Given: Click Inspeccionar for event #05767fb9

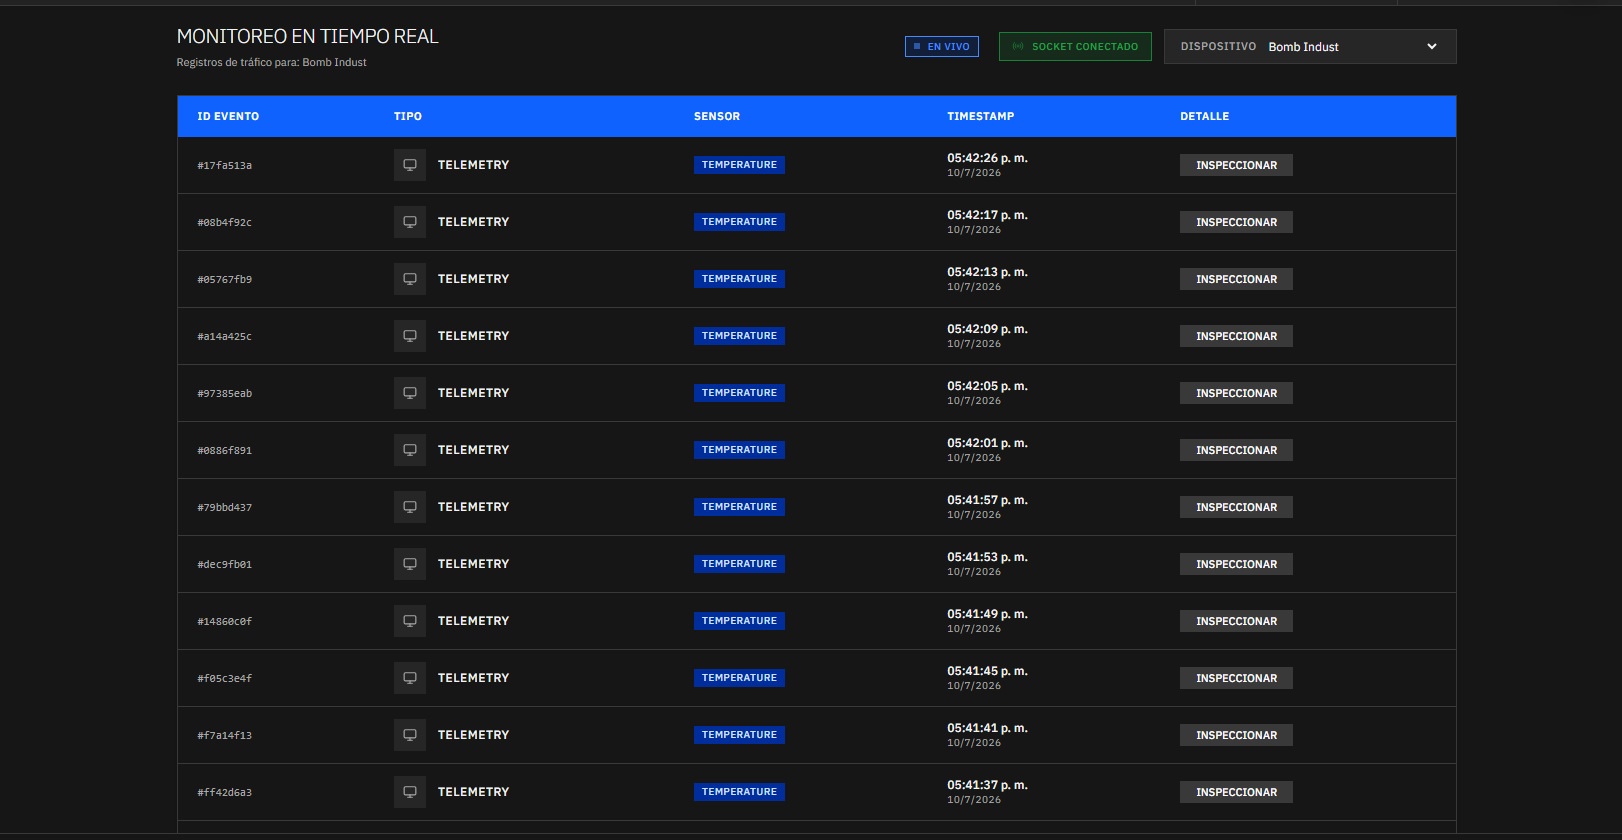Looking at the screenshot, I should [1236, 279].
